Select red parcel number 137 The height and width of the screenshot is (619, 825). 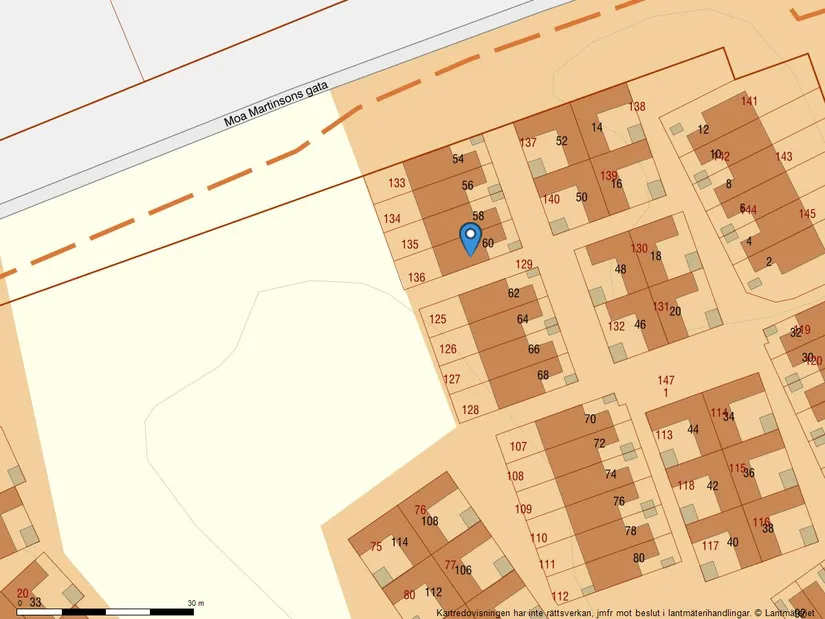tap(528, 143)
